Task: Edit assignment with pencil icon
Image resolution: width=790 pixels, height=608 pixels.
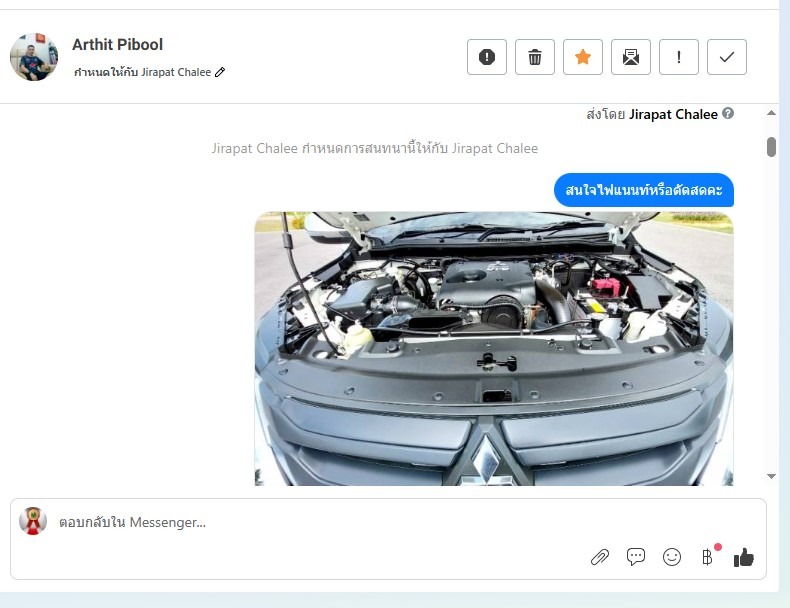Action: [220, 73]
